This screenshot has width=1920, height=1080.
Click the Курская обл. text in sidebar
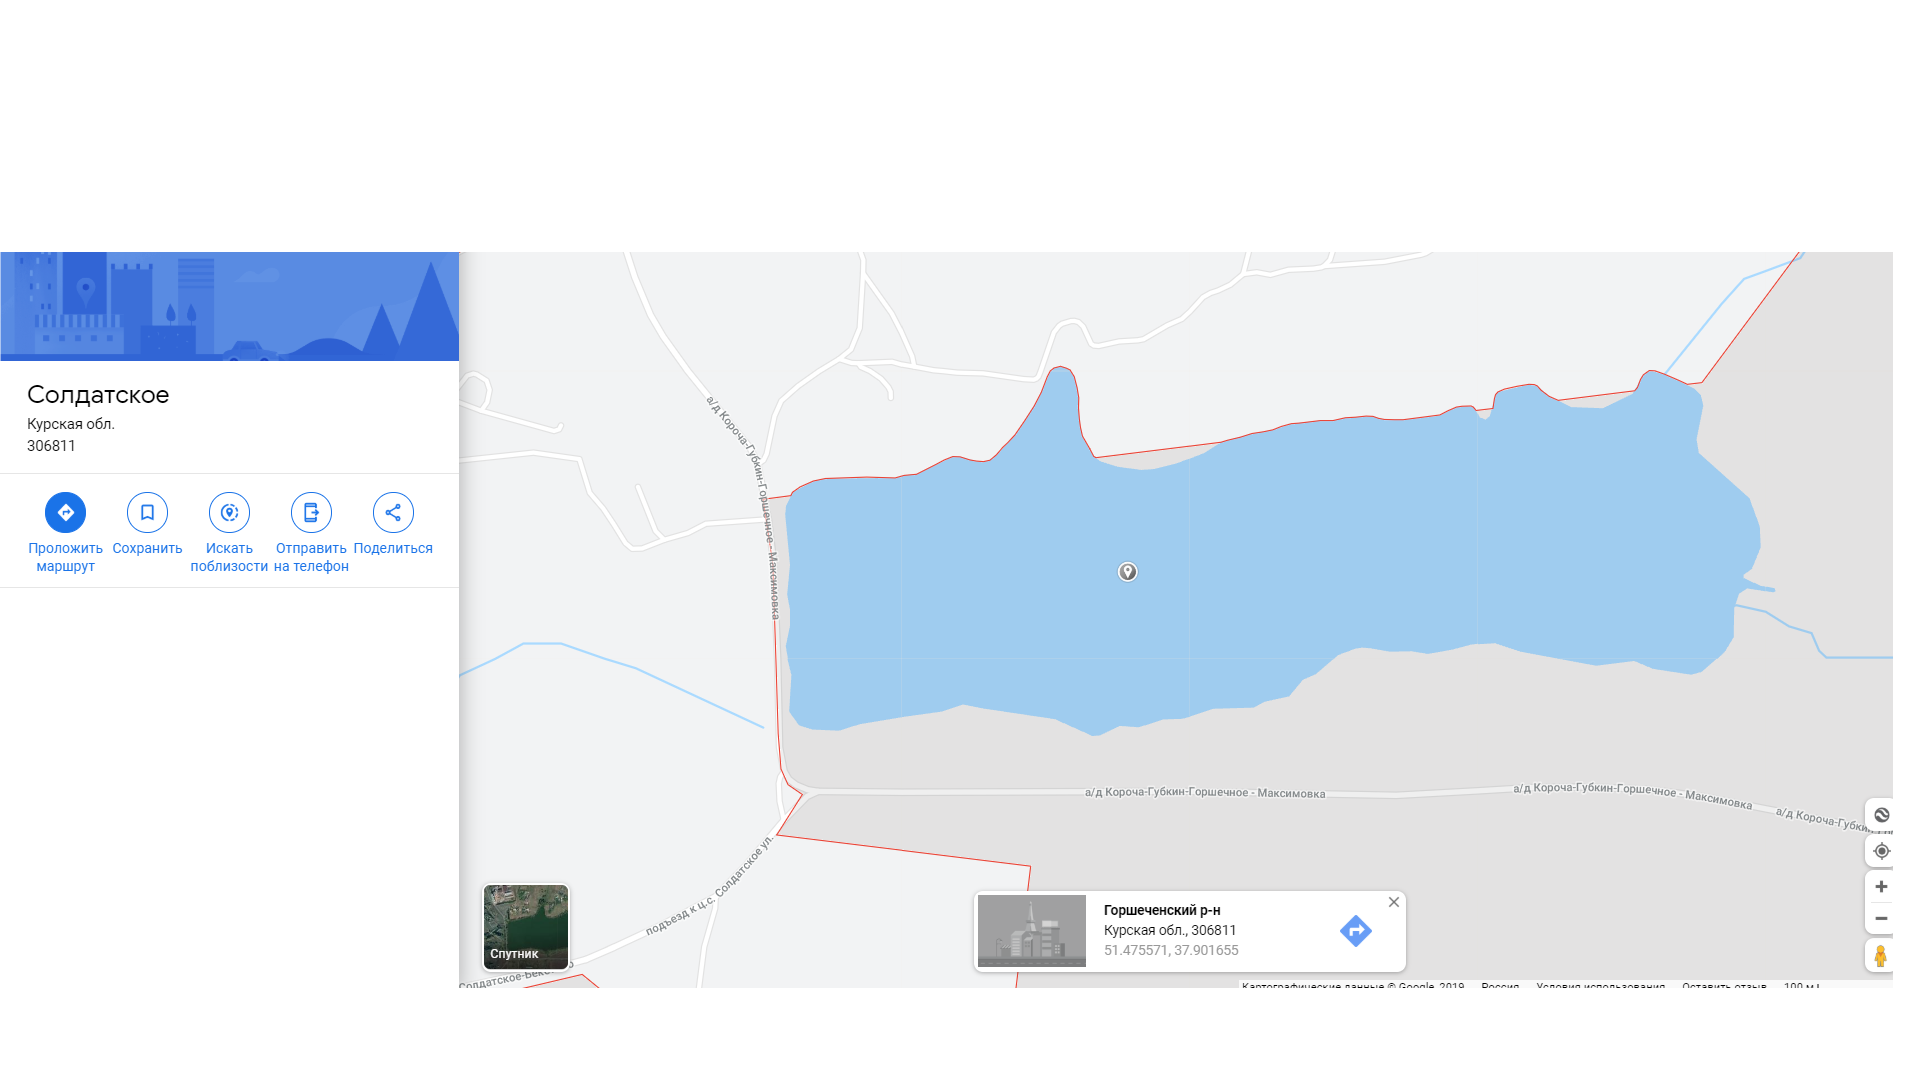71,424
